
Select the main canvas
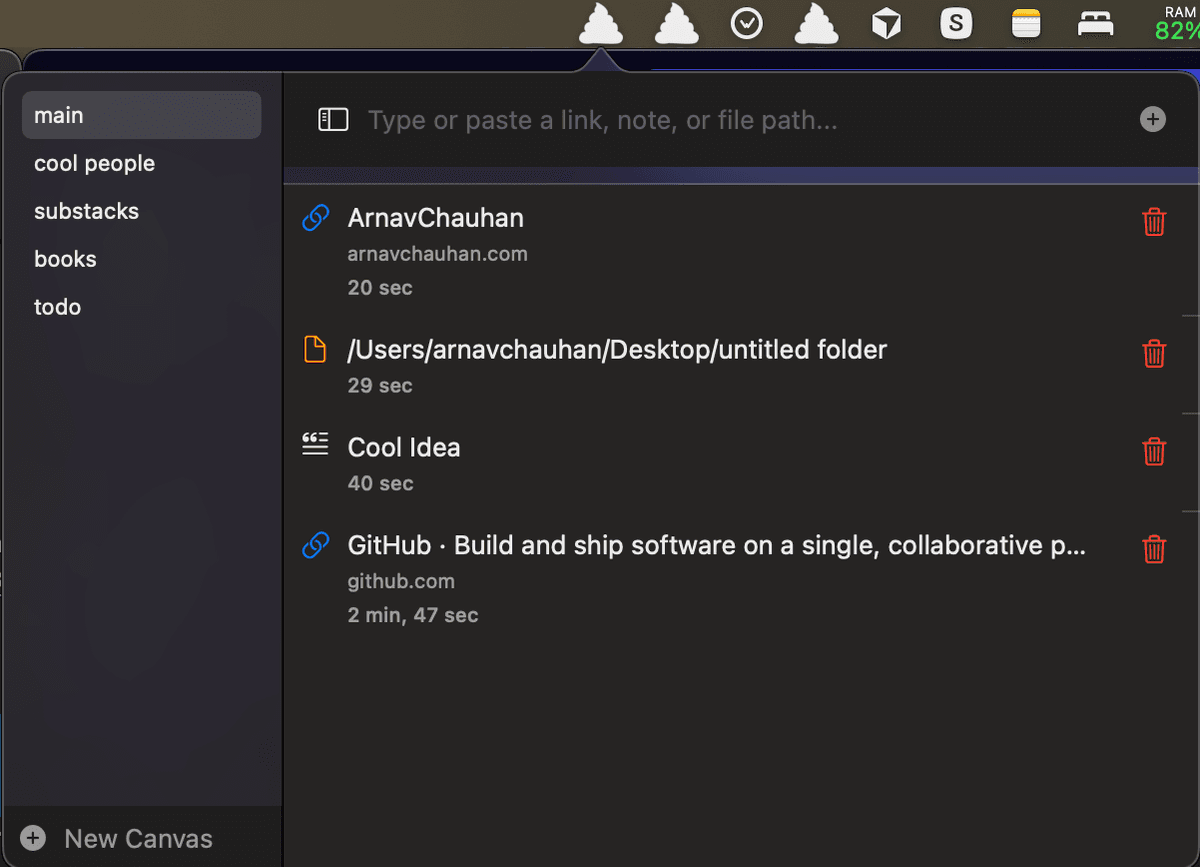pos(141,115)
